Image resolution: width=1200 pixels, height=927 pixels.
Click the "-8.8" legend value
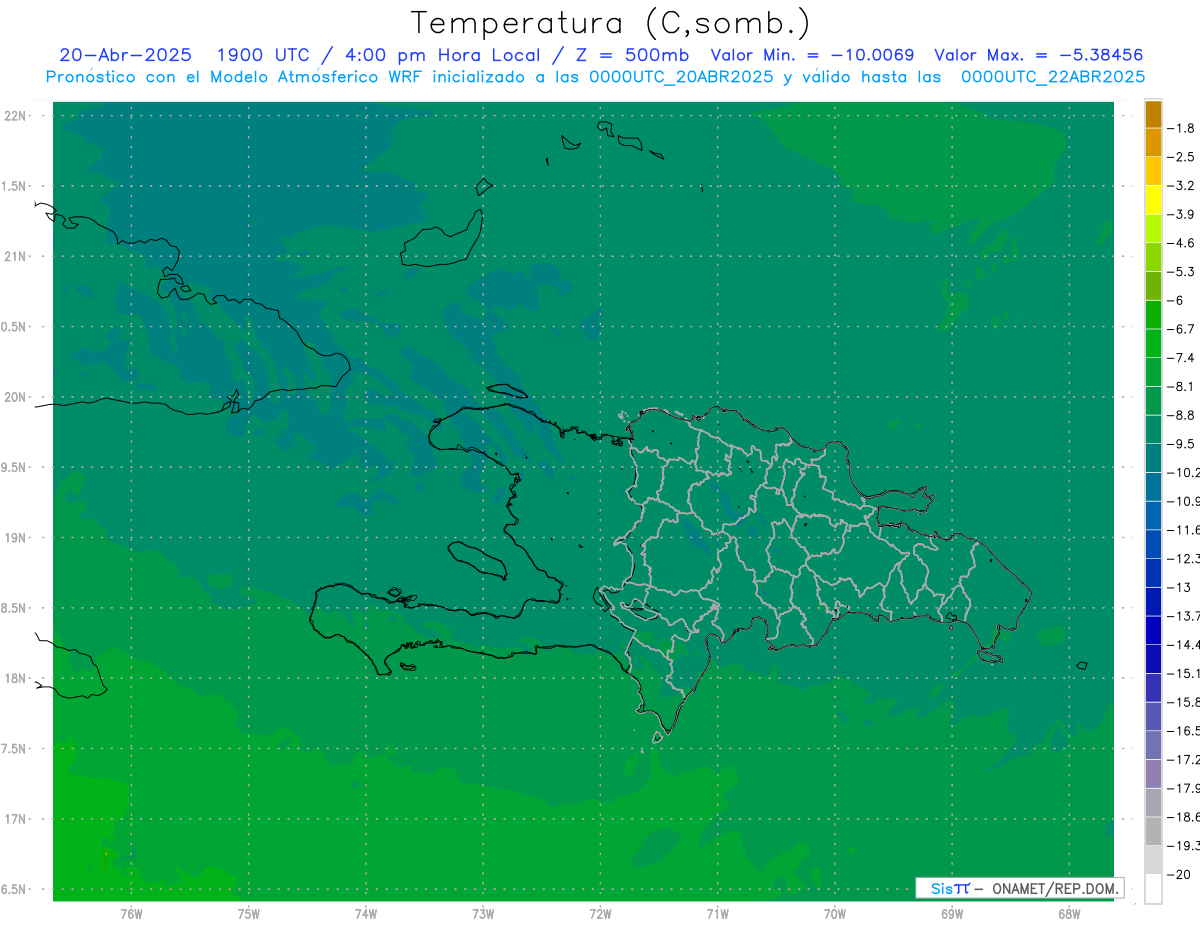[x=1182, y=415]
